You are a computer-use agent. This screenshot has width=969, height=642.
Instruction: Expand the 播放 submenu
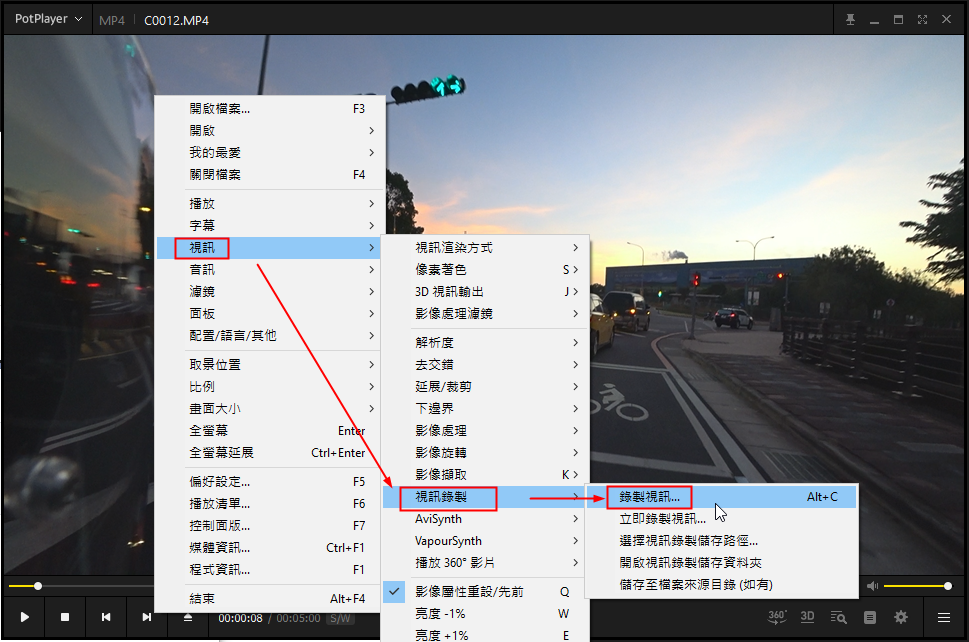pyautogui.click(x=270, y=204)
